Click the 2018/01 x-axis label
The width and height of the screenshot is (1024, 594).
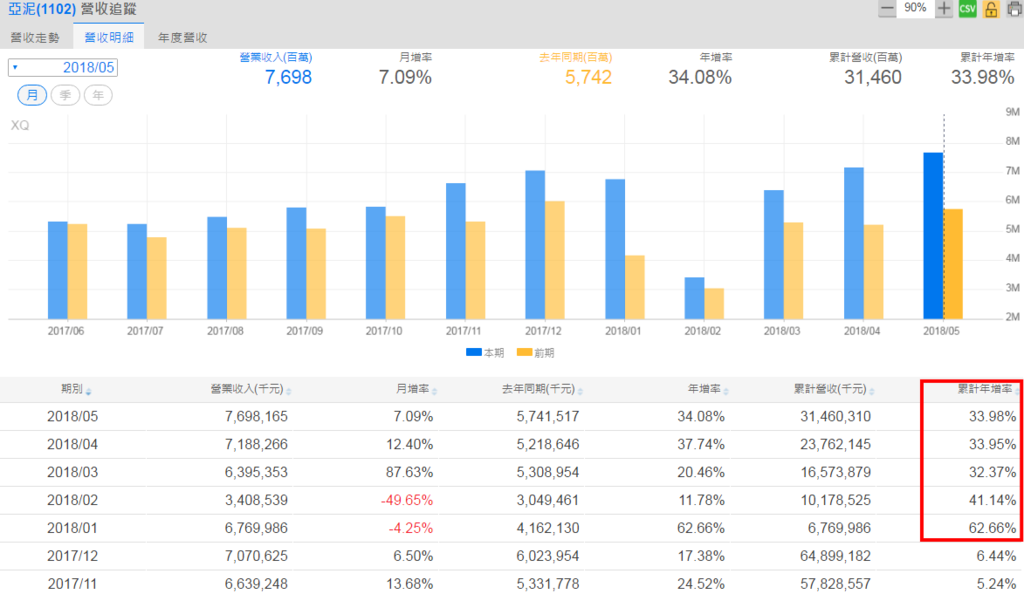tap(623, 332)
